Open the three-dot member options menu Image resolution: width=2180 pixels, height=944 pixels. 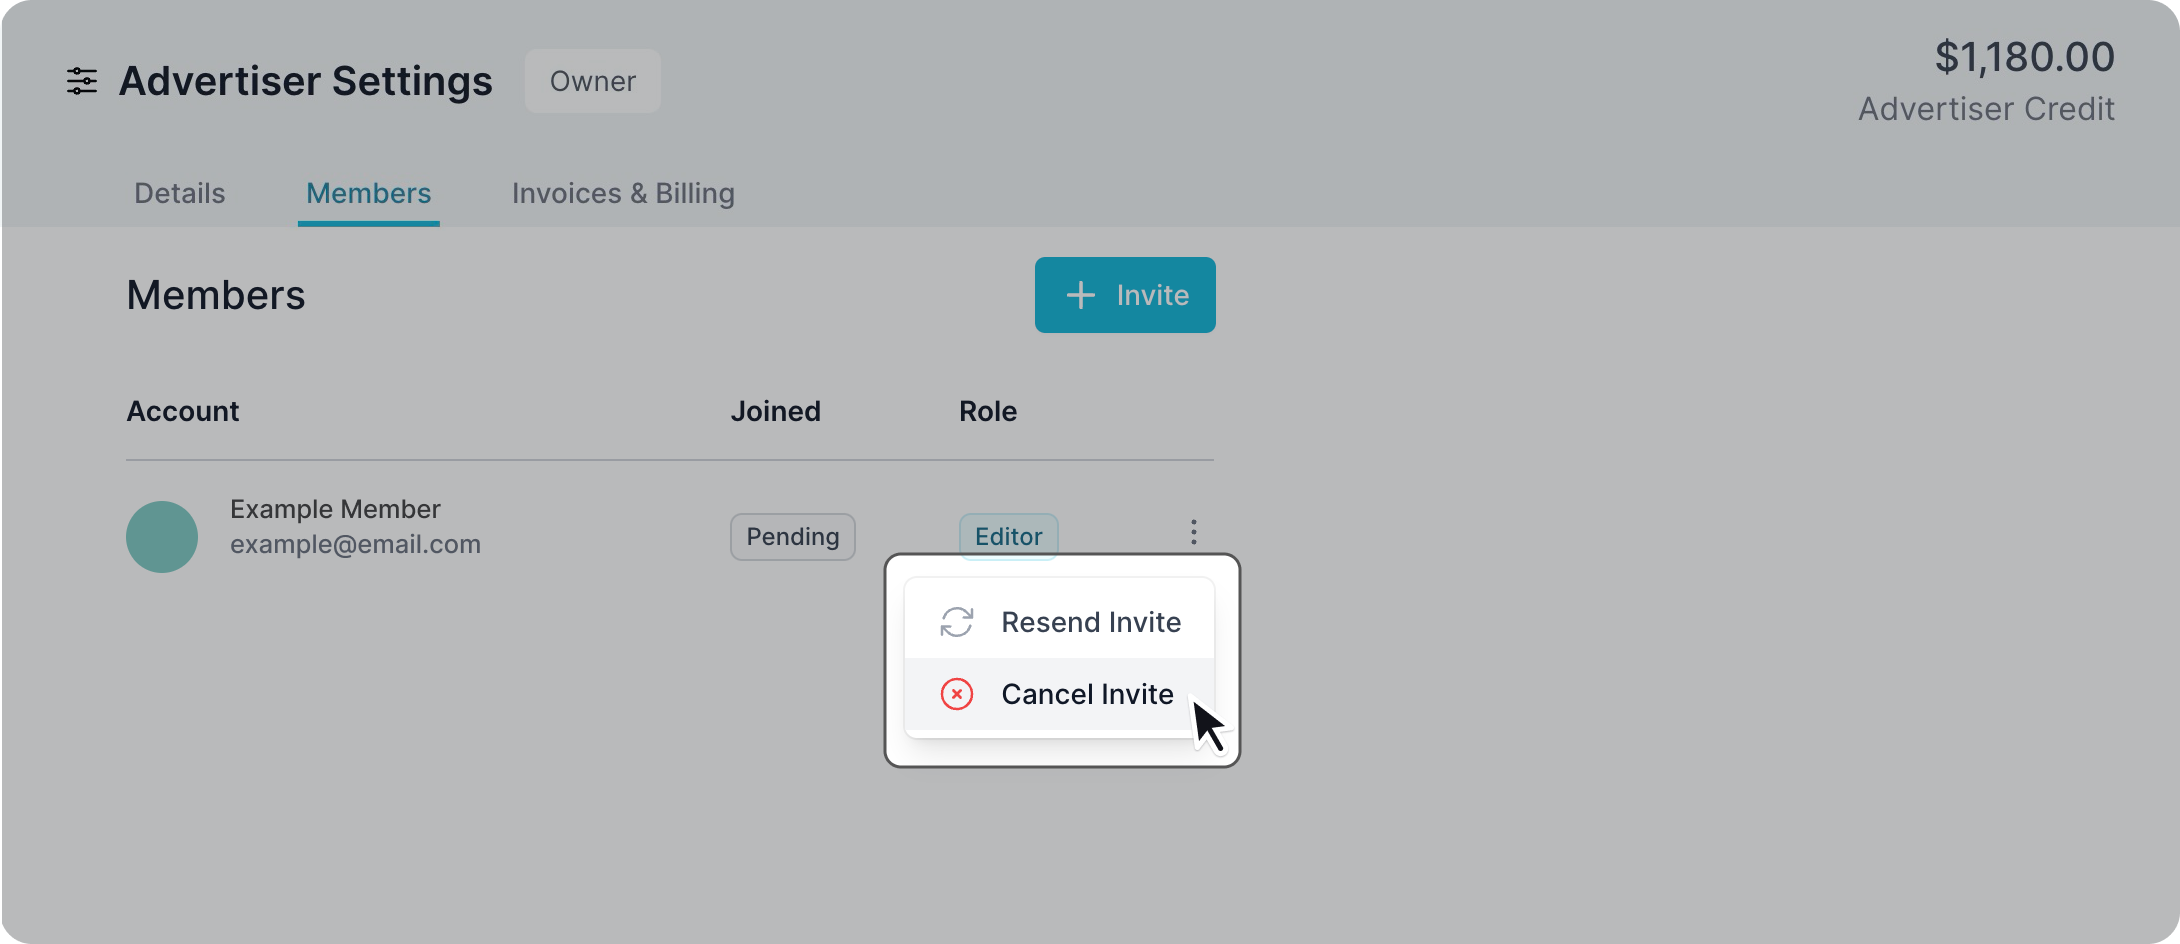coord(1193,532)
